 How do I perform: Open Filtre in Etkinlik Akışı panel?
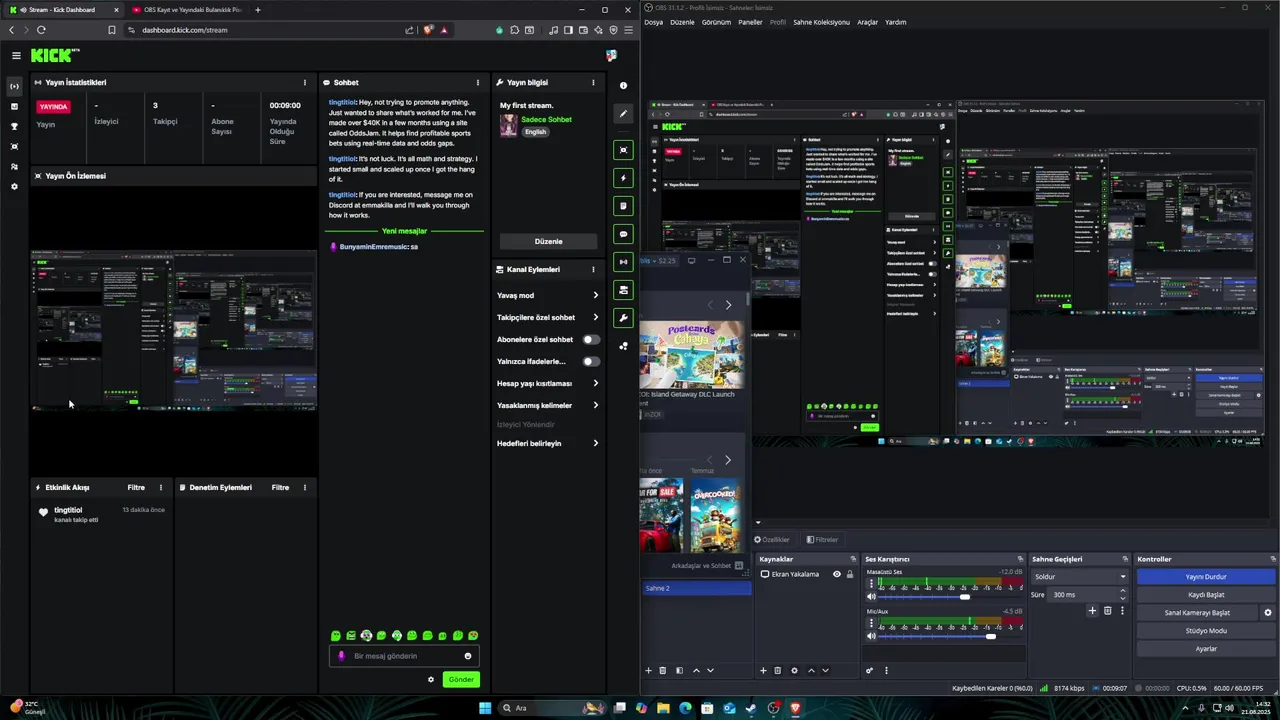coord(136,487)
